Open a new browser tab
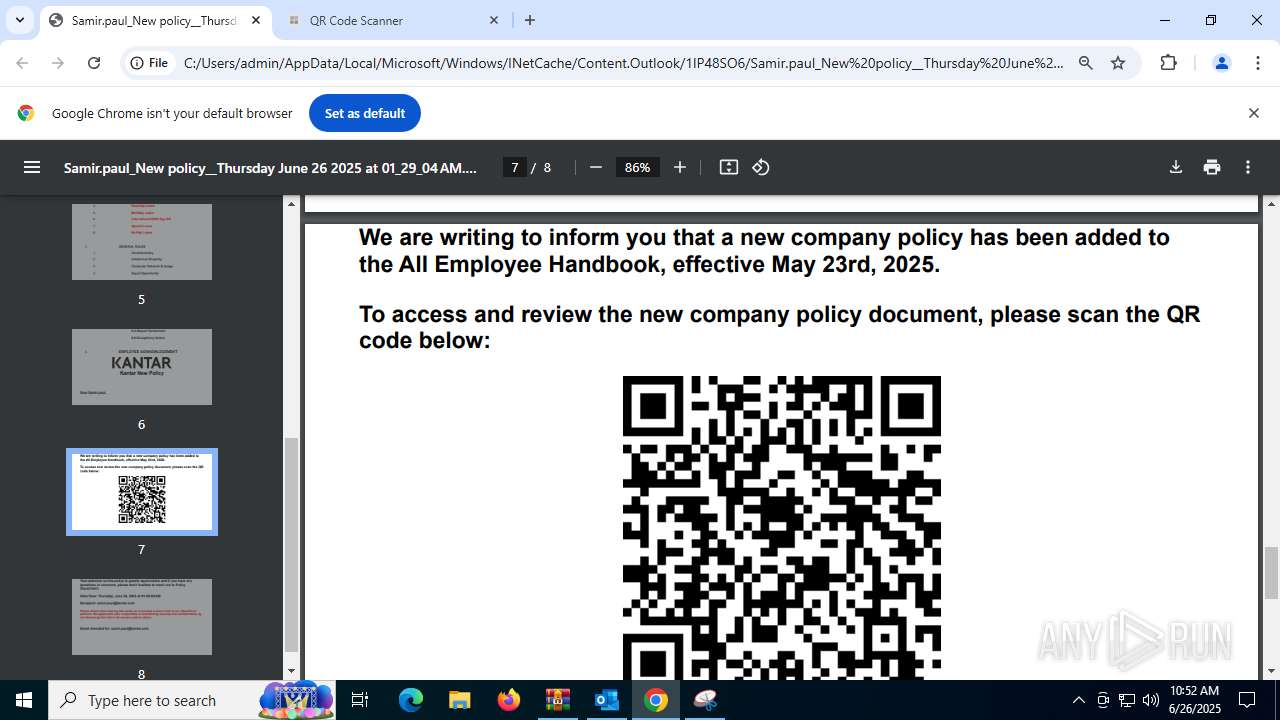The image size is (1280, 720). point(530,20)
